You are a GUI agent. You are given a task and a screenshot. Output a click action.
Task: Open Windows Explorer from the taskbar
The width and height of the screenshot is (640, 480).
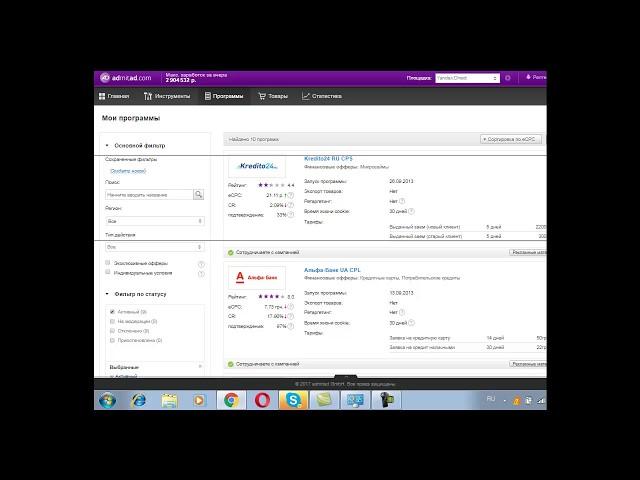tap(169, 400)
